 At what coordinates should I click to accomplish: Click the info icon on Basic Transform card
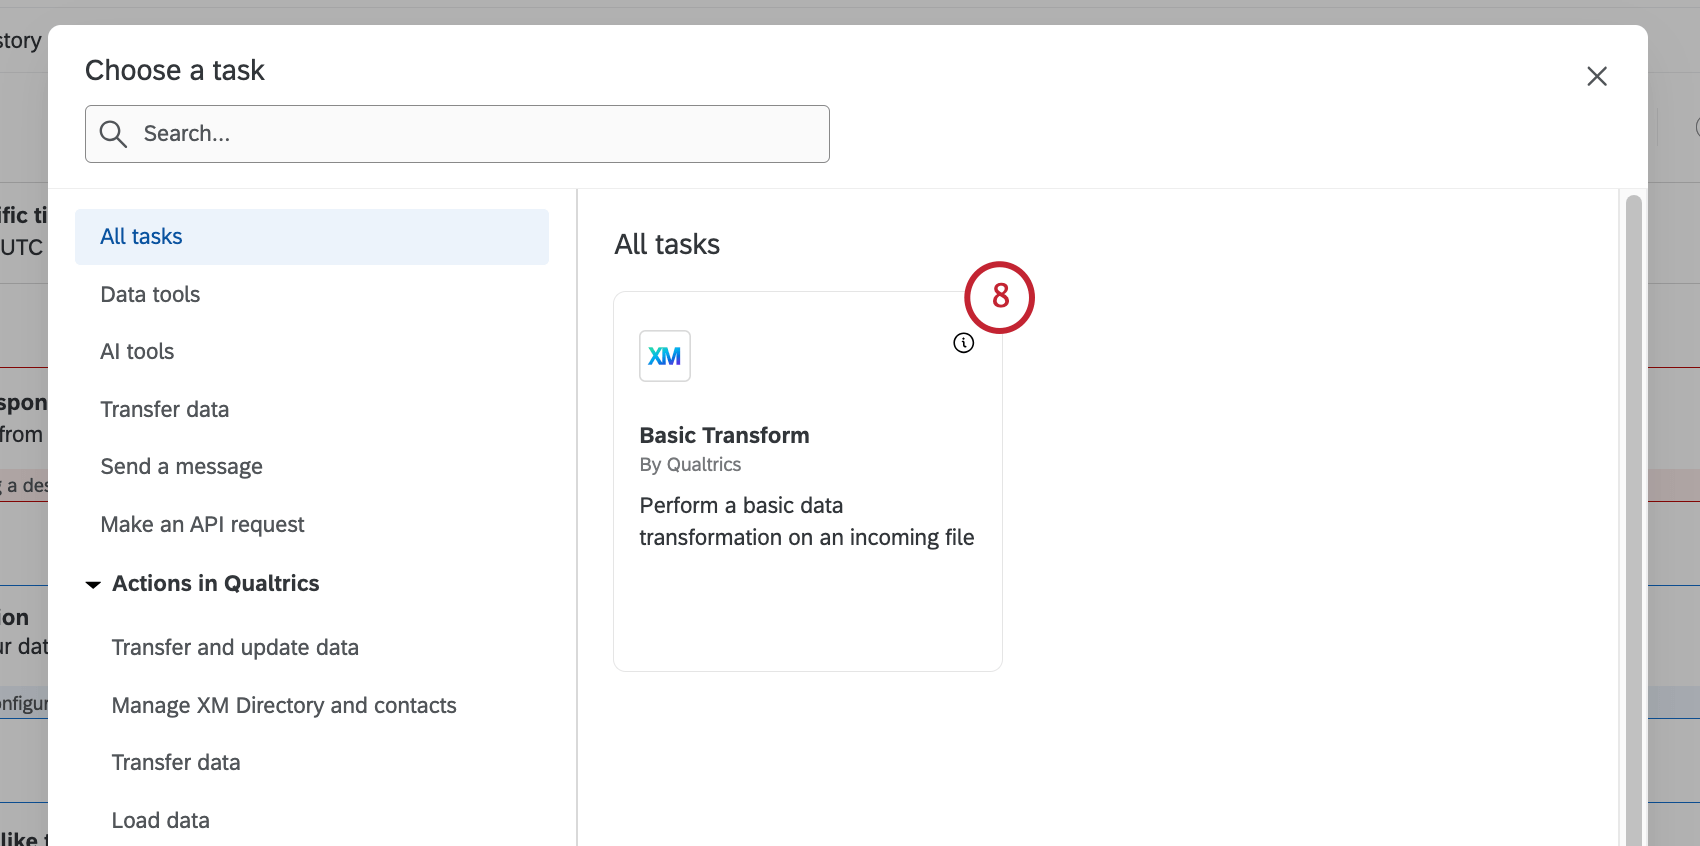pos(963,342)
